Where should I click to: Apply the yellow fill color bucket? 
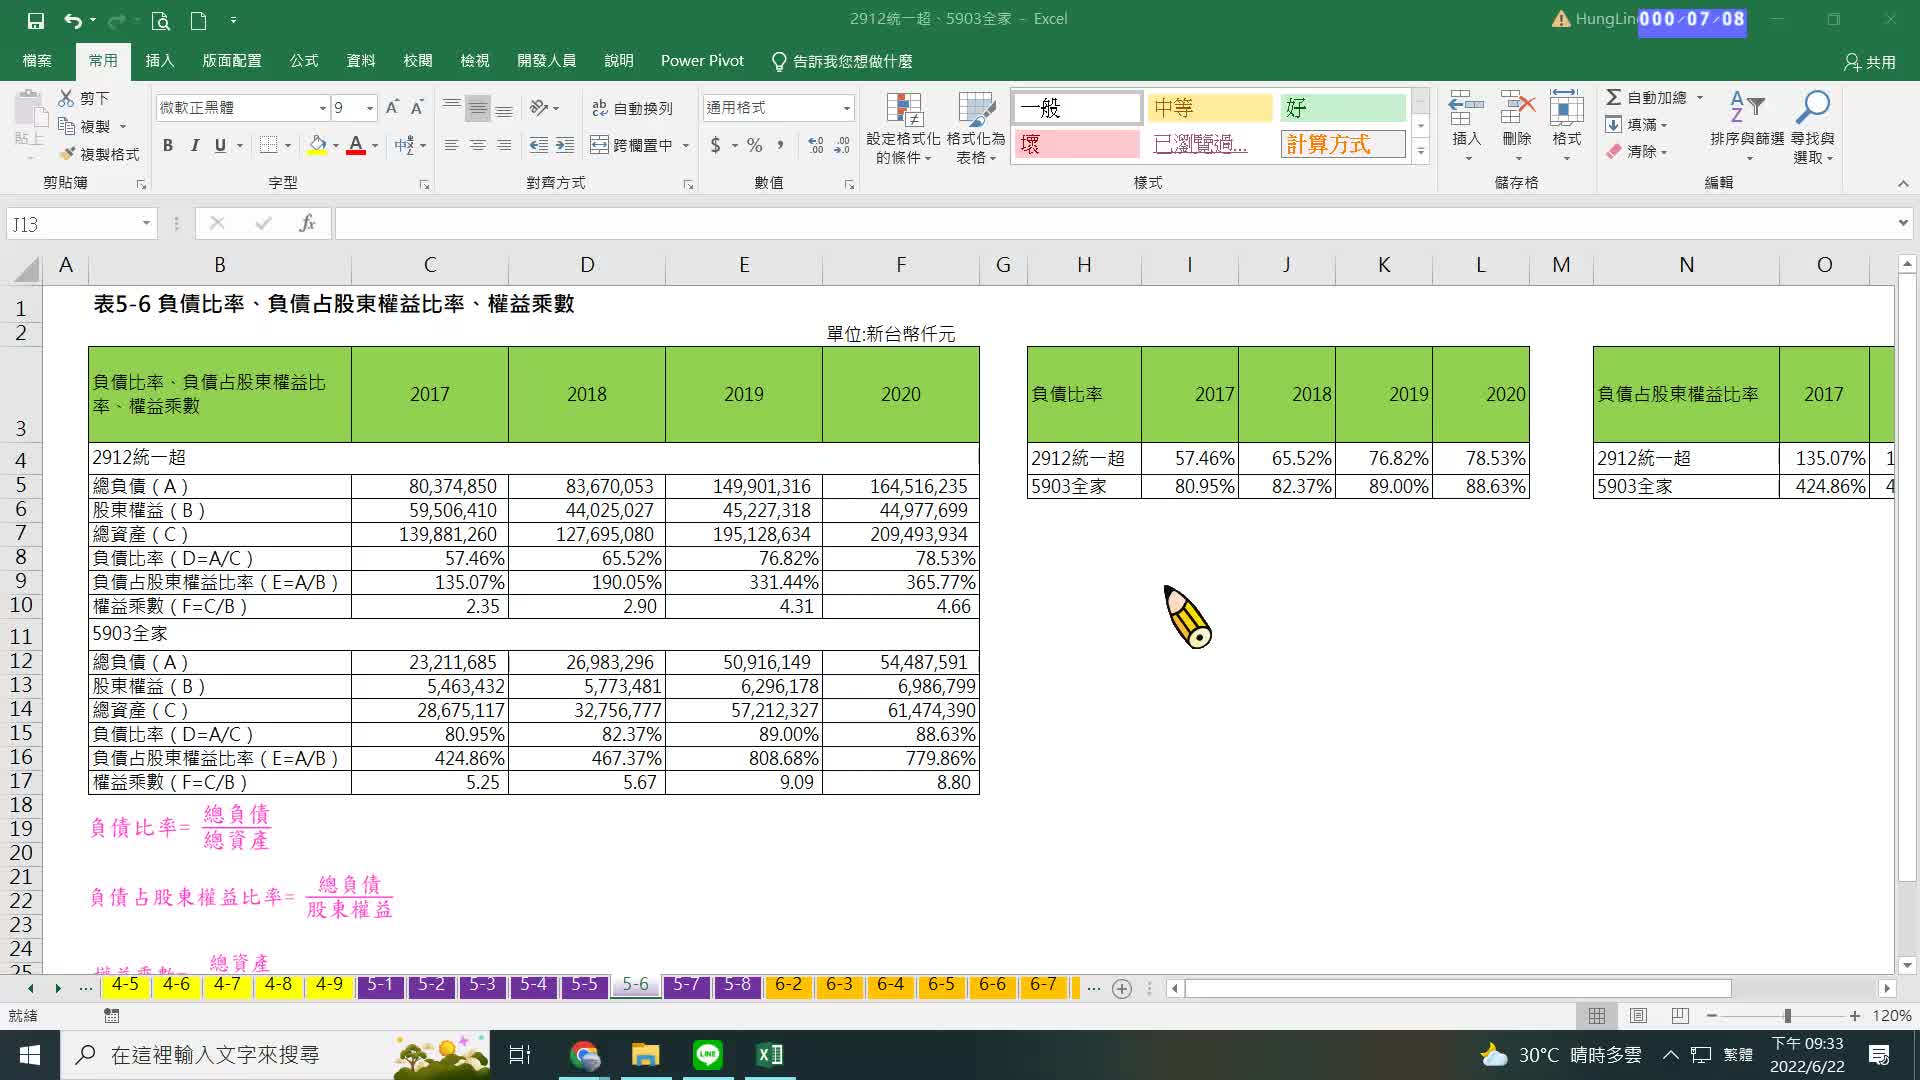[317, 145]
